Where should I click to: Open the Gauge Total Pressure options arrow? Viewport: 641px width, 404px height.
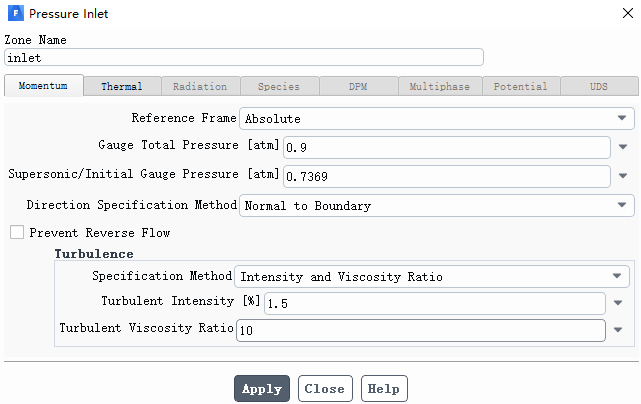(x=623, y=147)
